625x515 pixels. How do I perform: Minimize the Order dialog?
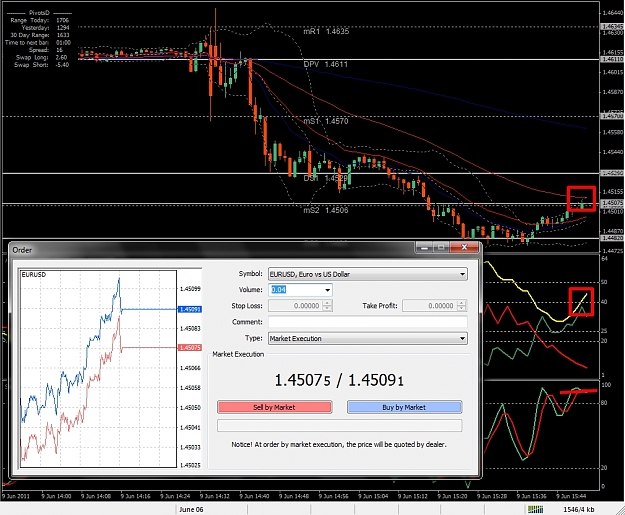(x=424, y=248)
